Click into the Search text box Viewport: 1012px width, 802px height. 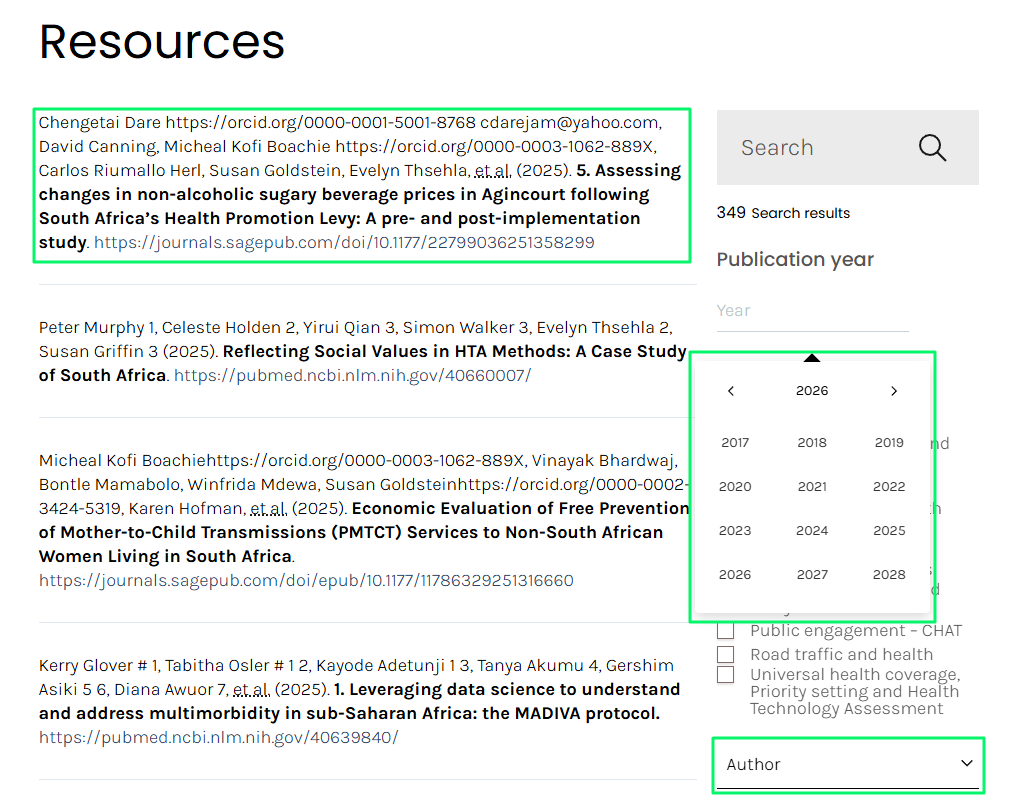815,148
